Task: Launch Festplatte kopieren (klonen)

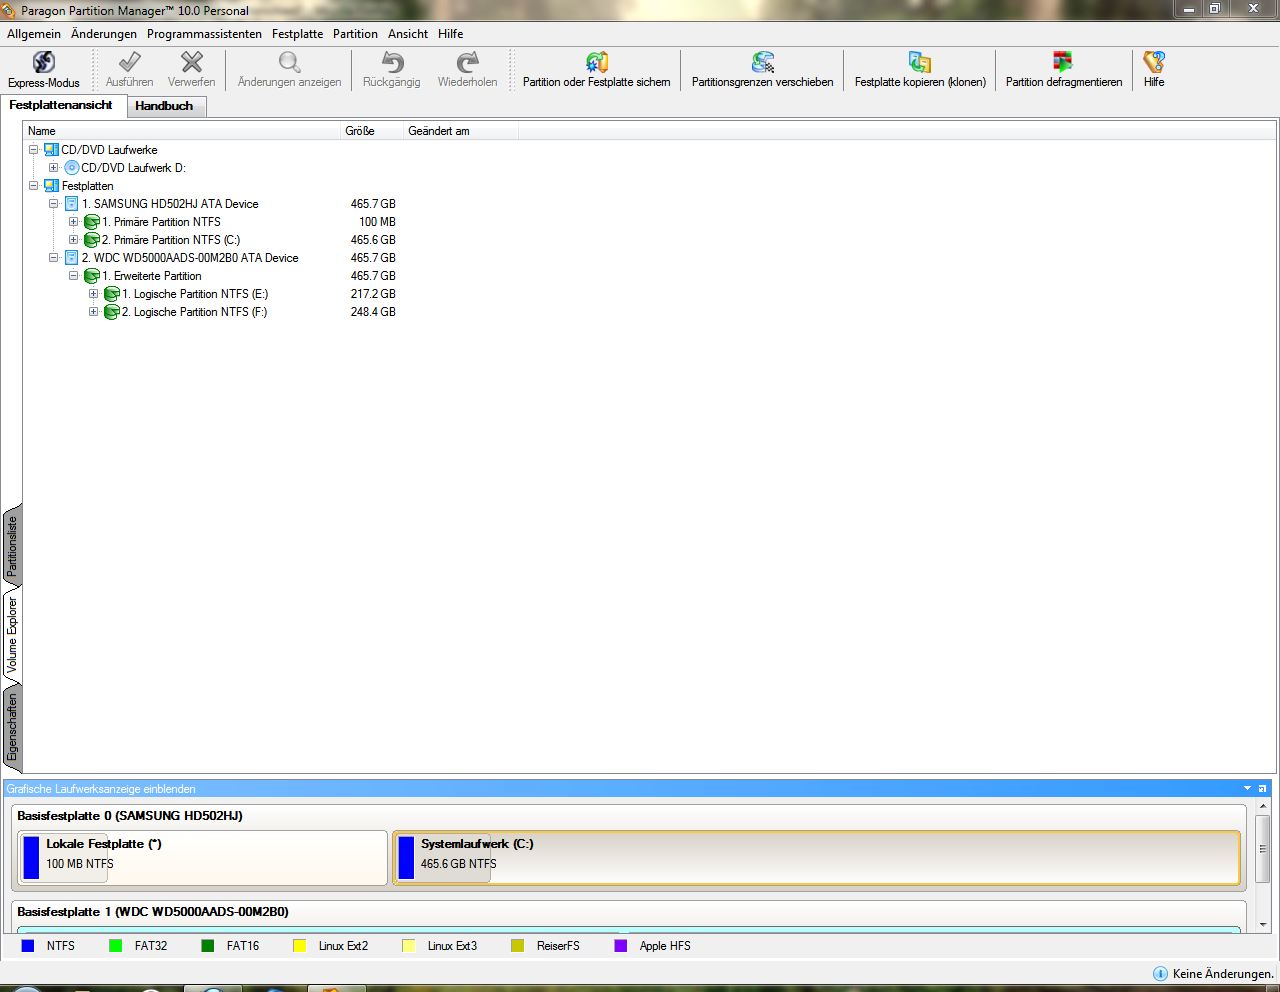Action: click(x=920, y=70)
